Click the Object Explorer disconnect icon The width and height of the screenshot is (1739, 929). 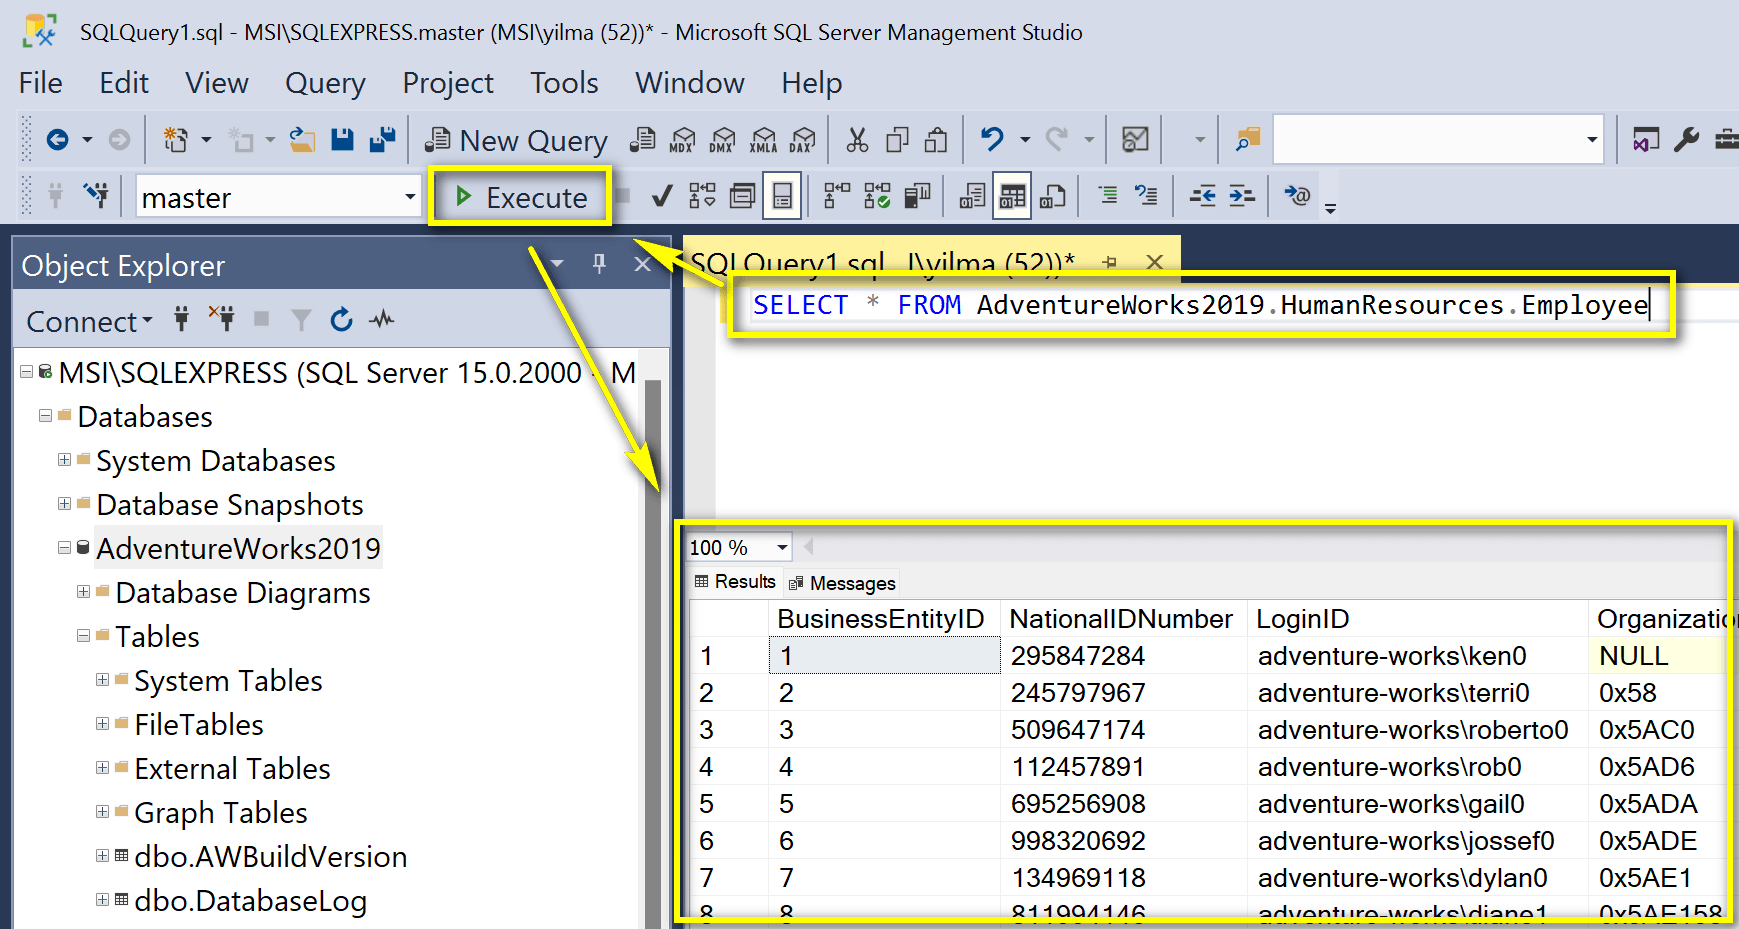(221, 320)
